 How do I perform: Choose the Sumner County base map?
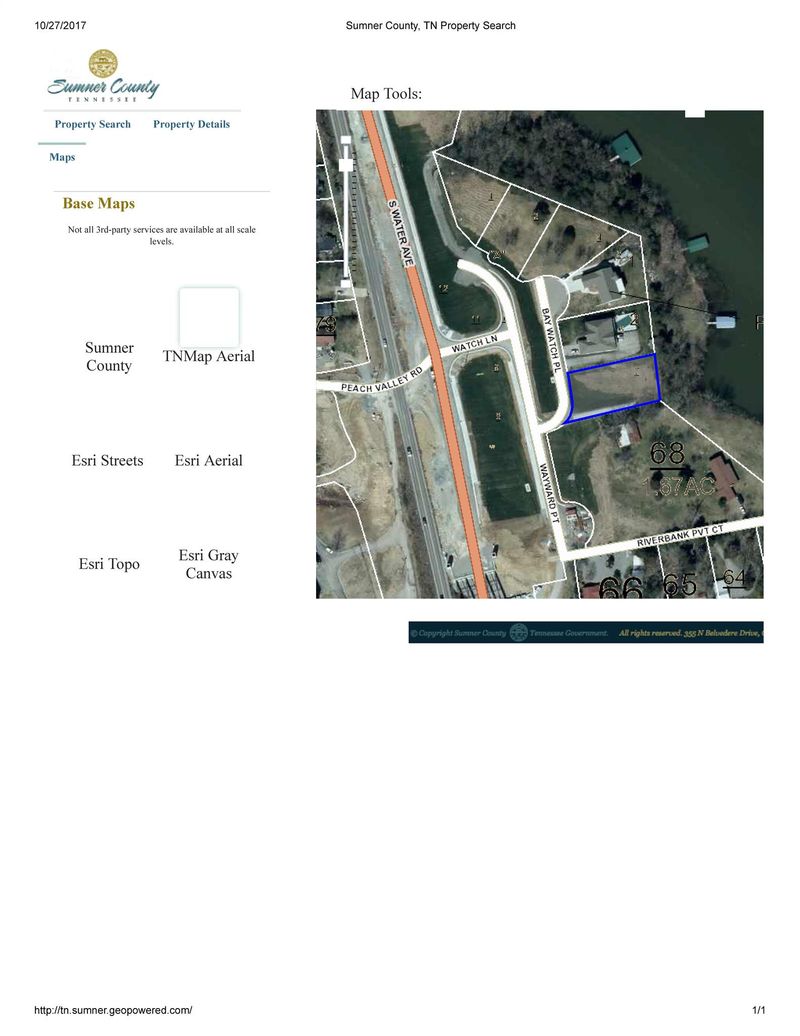click(109, 357)
